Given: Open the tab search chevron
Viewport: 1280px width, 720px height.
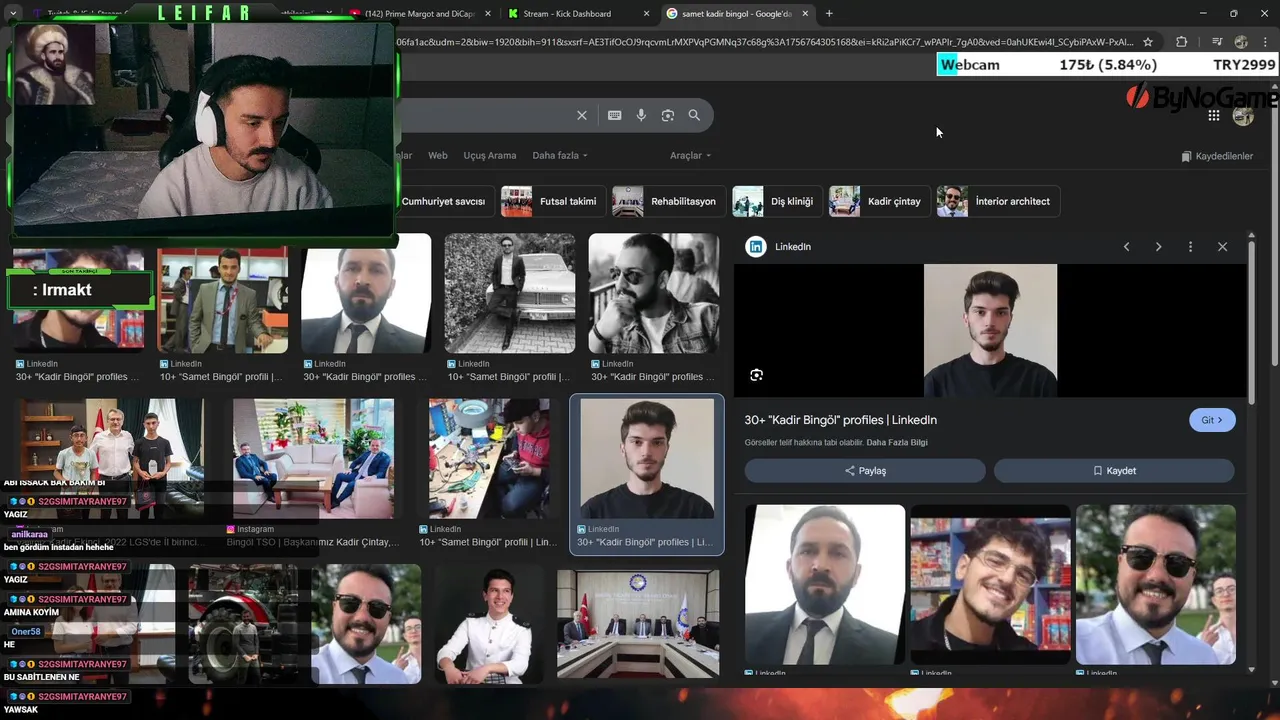Looking at the screenshot, I should pos(12,13).
